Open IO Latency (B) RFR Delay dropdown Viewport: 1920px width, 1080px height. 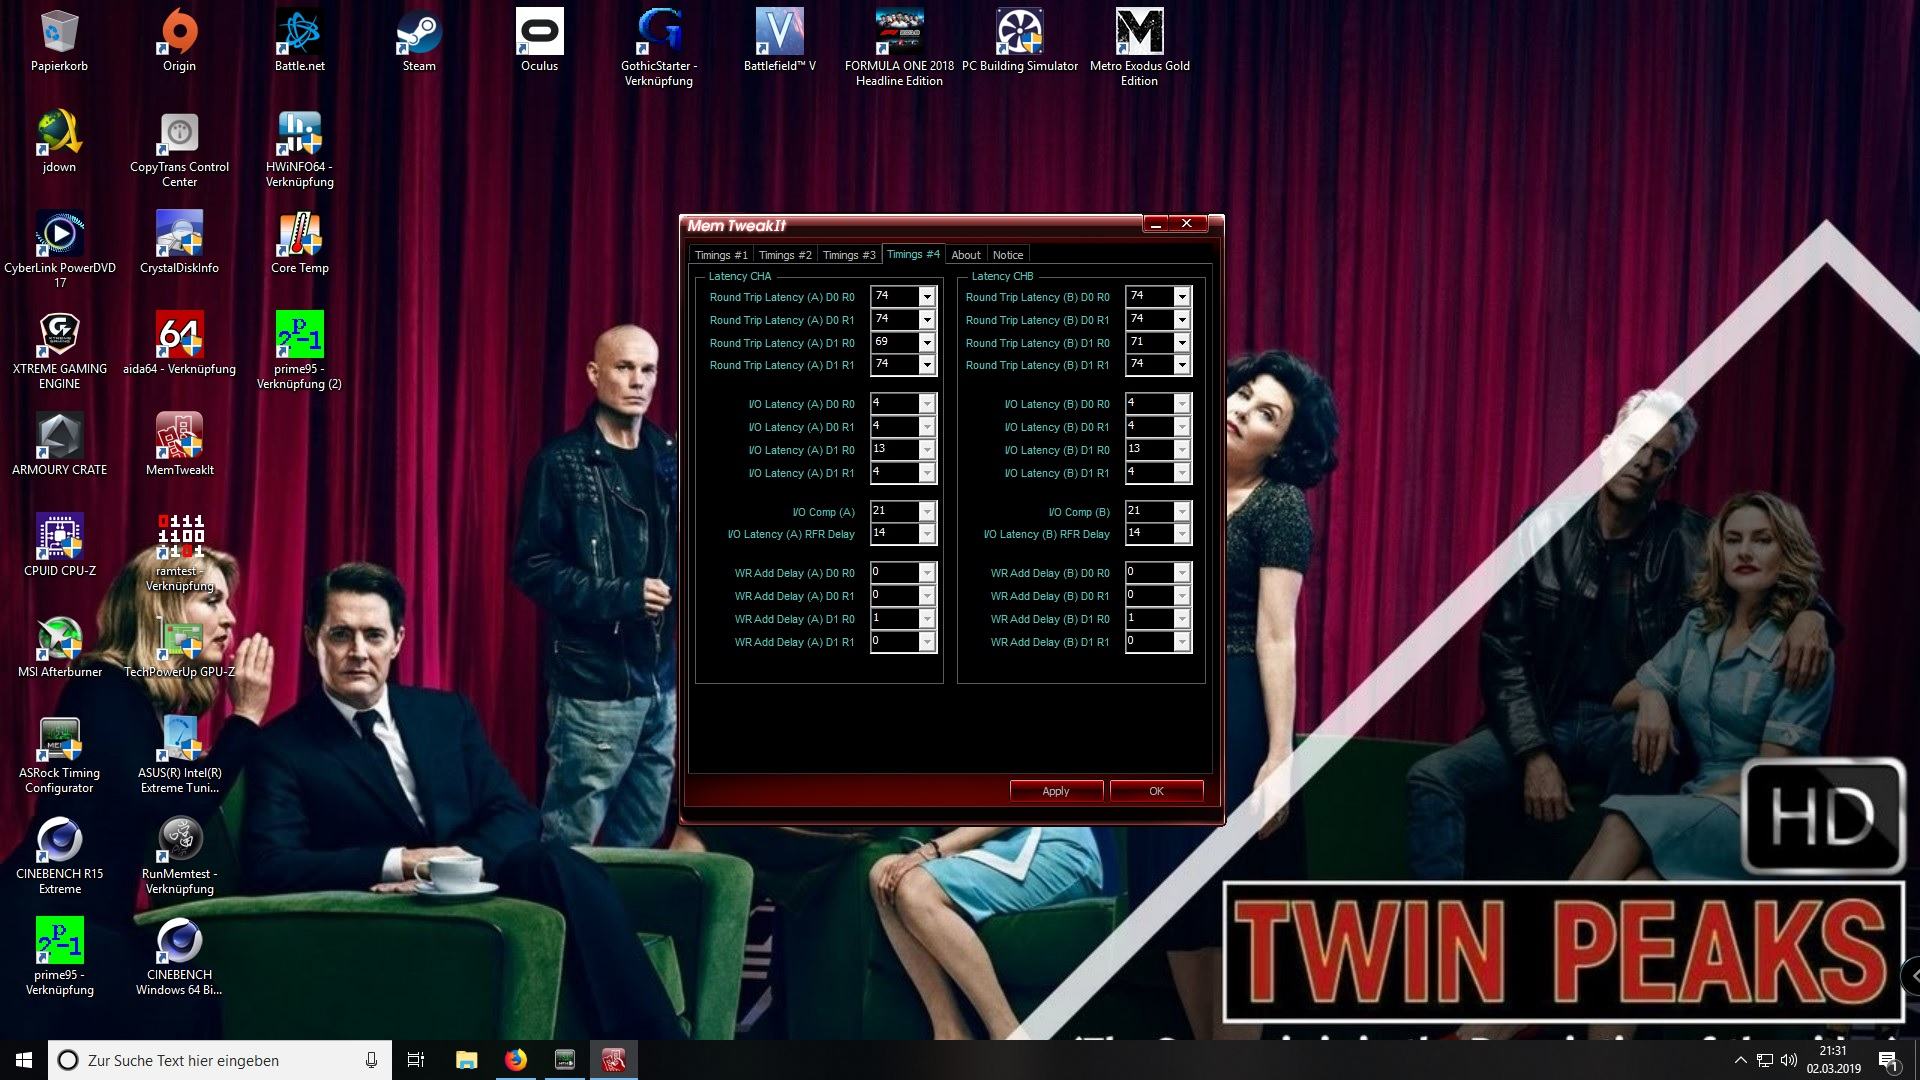pos(1182,534)
